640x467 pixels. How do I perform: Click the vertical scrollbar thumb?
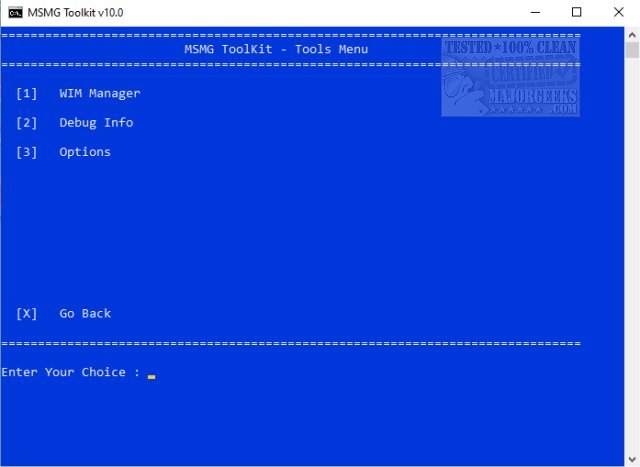click(632, 50)
